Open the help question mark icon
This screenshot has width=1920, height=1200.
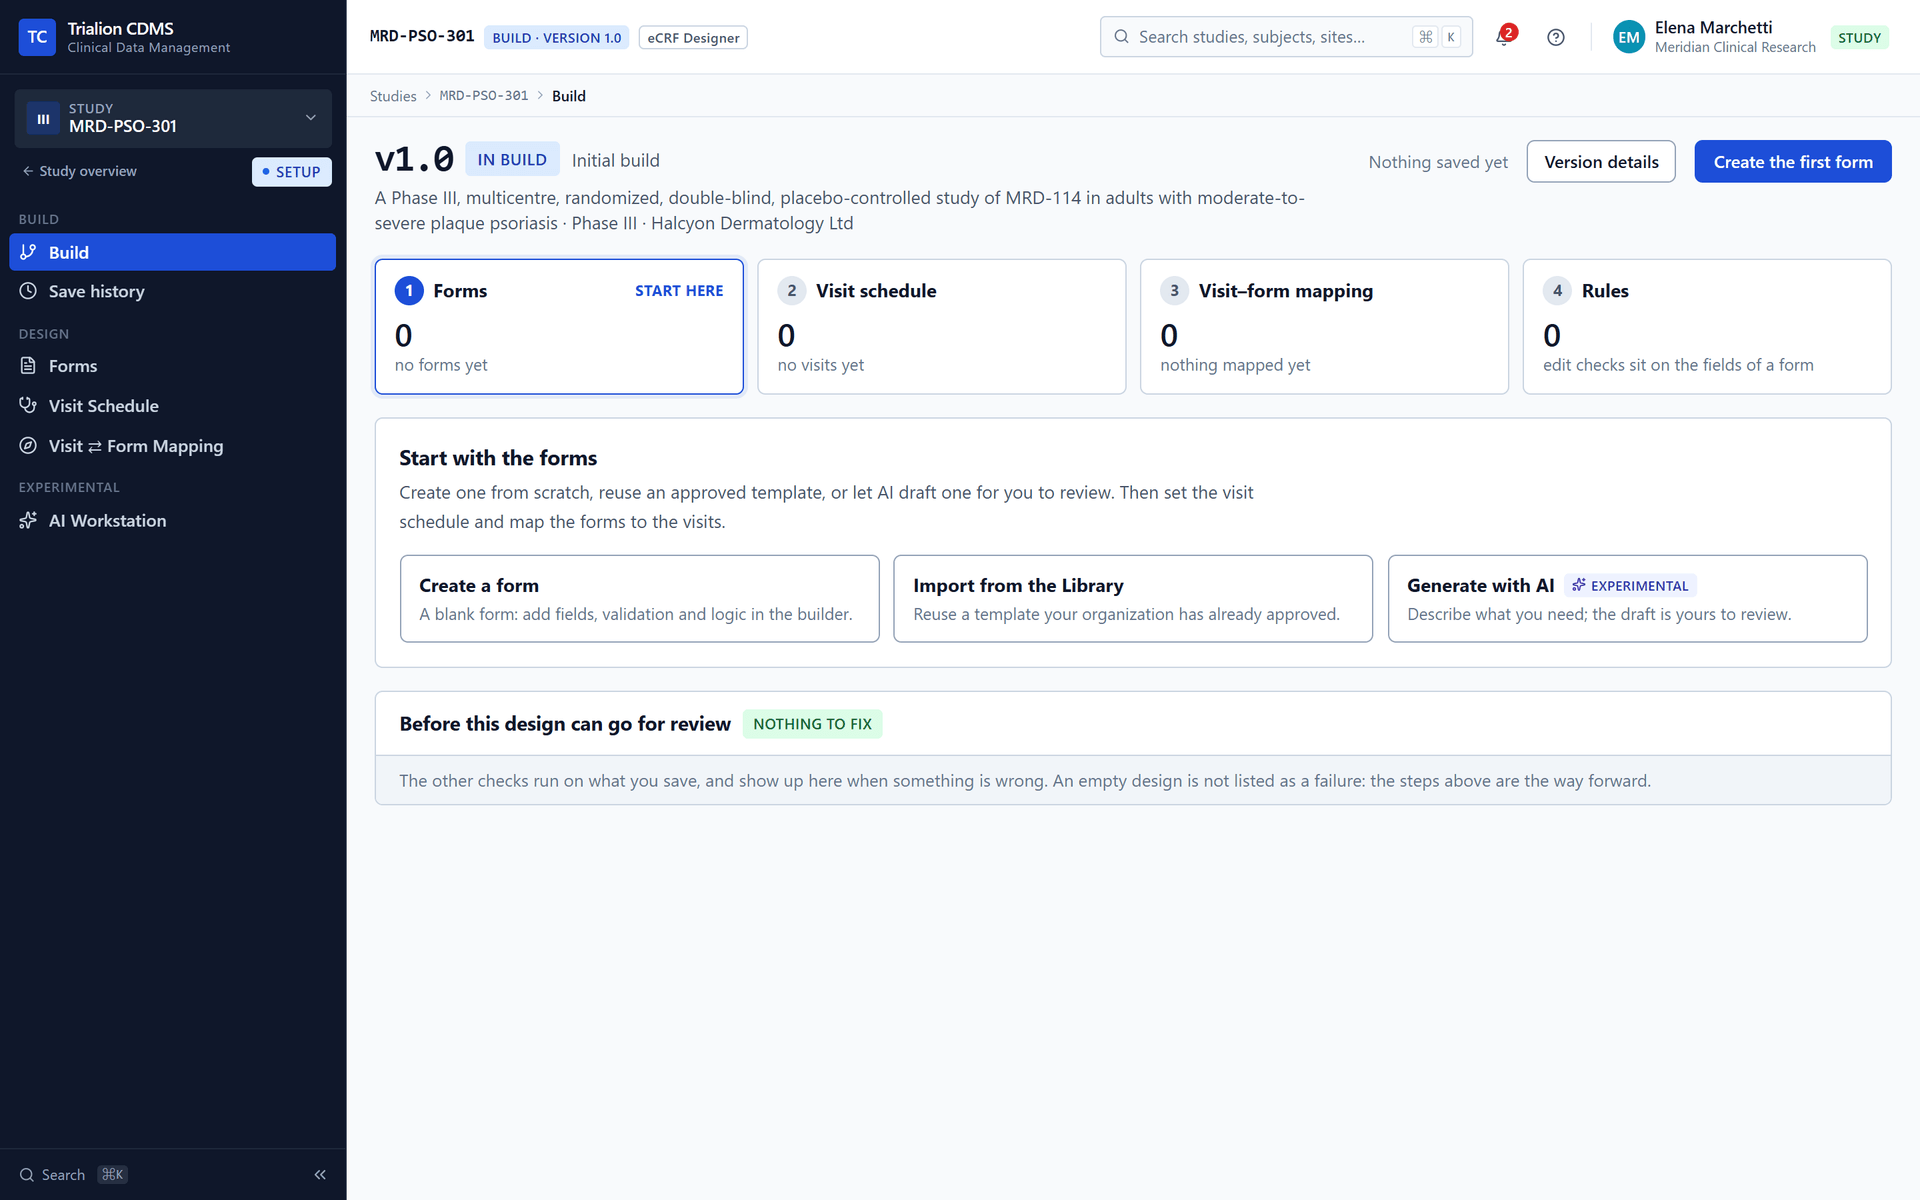(x=1555, y=37)
